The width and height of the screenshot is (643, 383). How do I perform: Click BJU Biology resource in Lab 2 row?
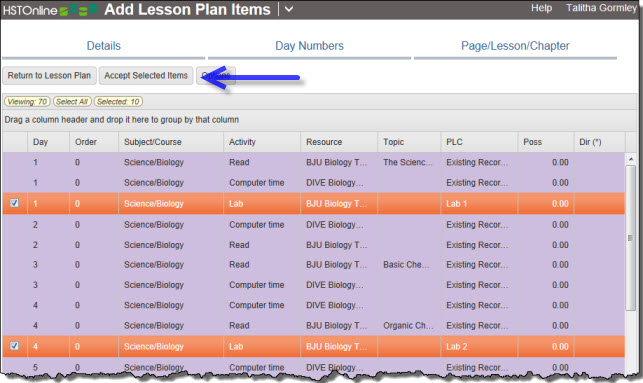339,347
